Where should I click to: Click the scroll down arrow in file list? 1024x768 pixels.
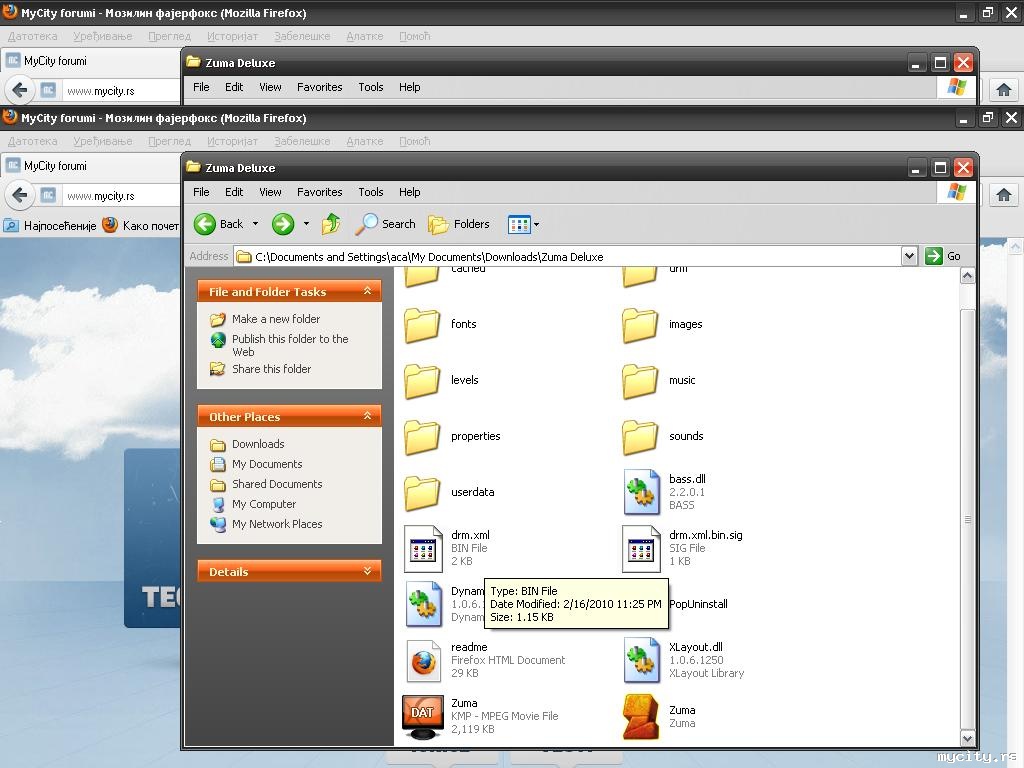click(x=967, y=738)
